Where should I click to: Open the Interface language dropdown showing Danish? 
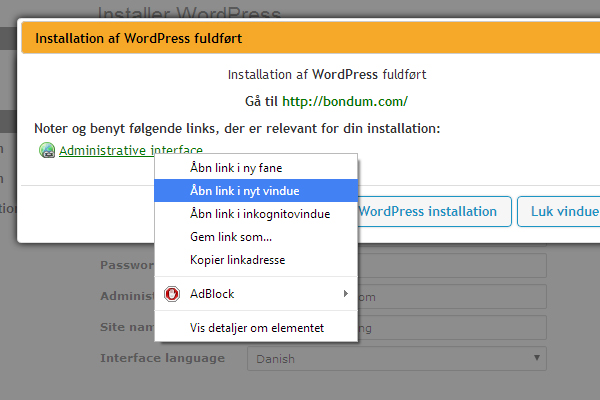click(x=397, y=359)
